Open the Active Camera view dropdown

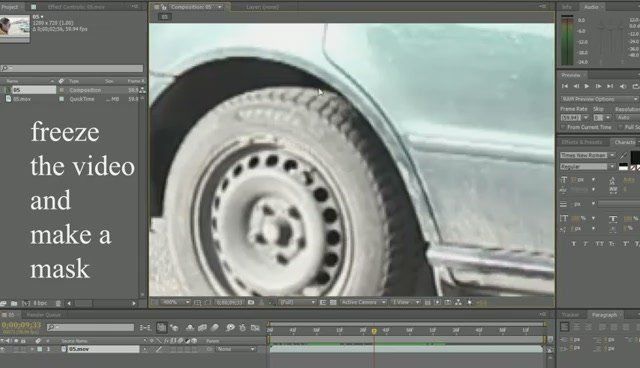point(363,302)
